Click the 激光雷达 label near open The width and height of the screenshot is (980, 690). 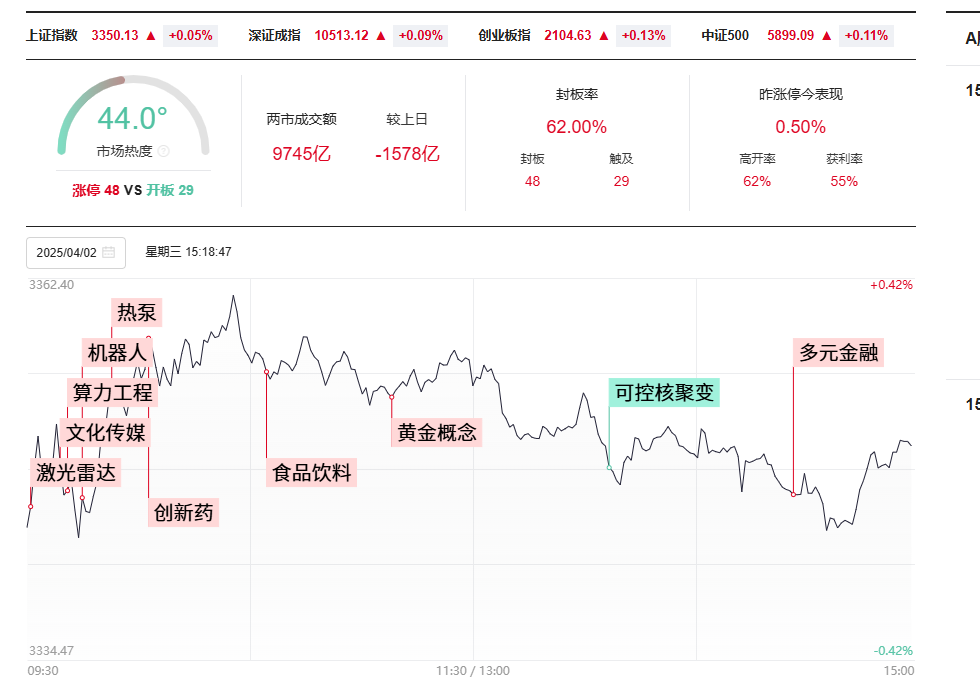click(76, 473)
